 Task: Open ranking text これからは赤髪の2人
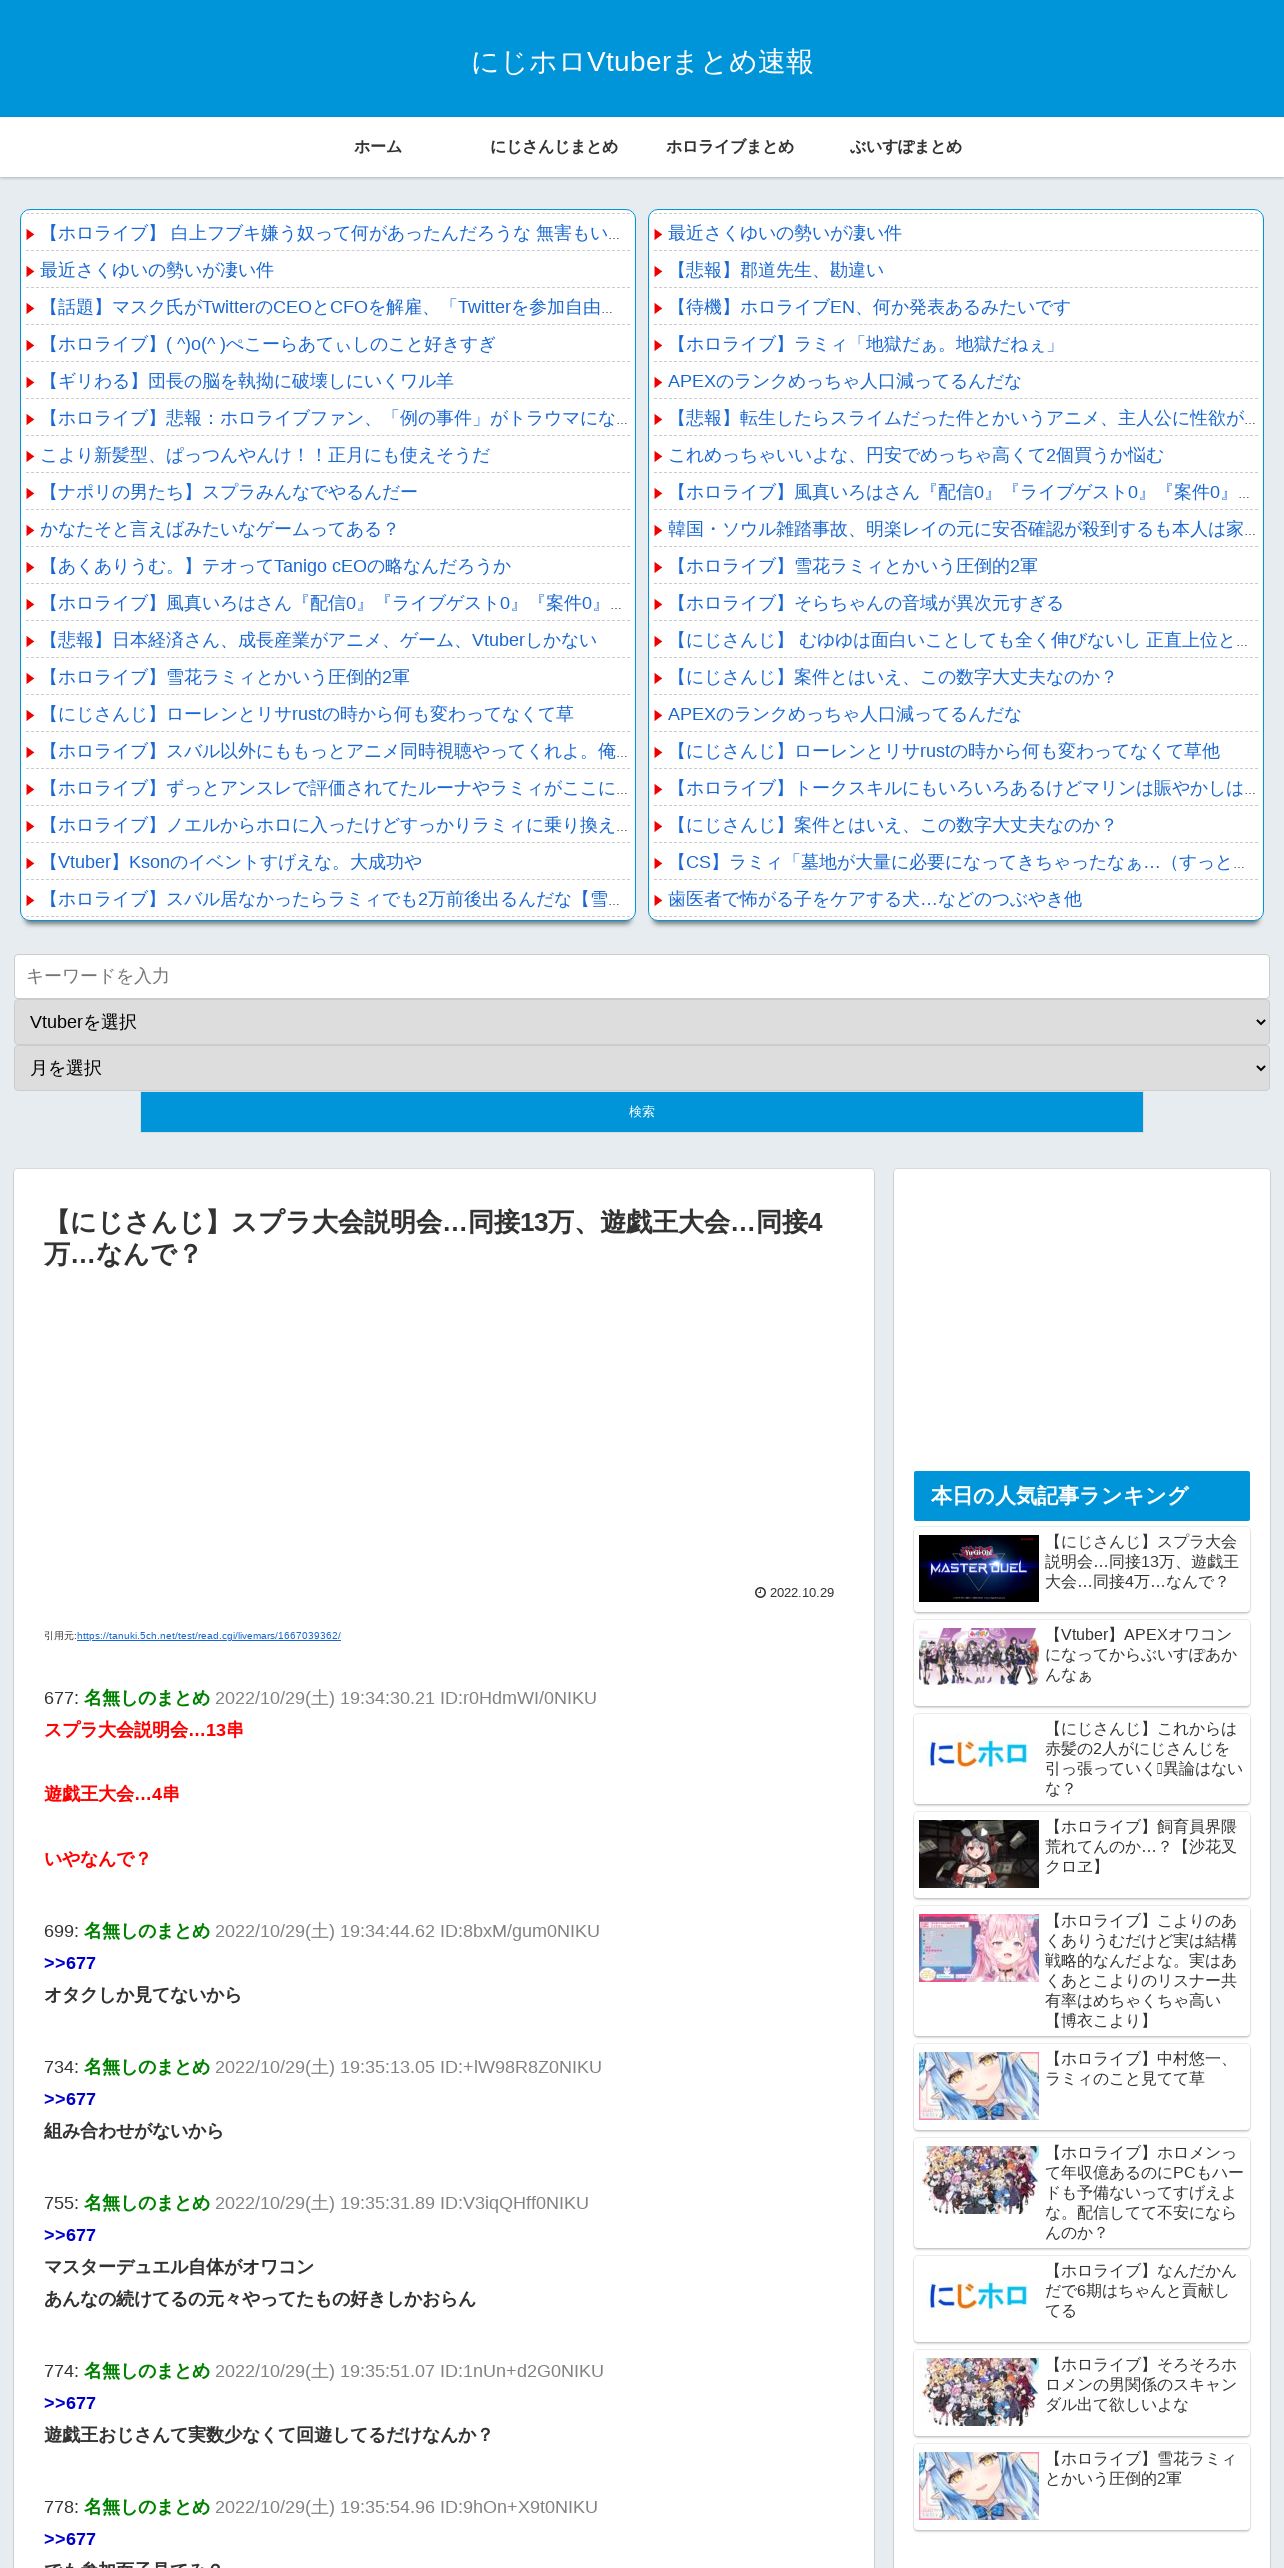[x=1144, y=1759]
